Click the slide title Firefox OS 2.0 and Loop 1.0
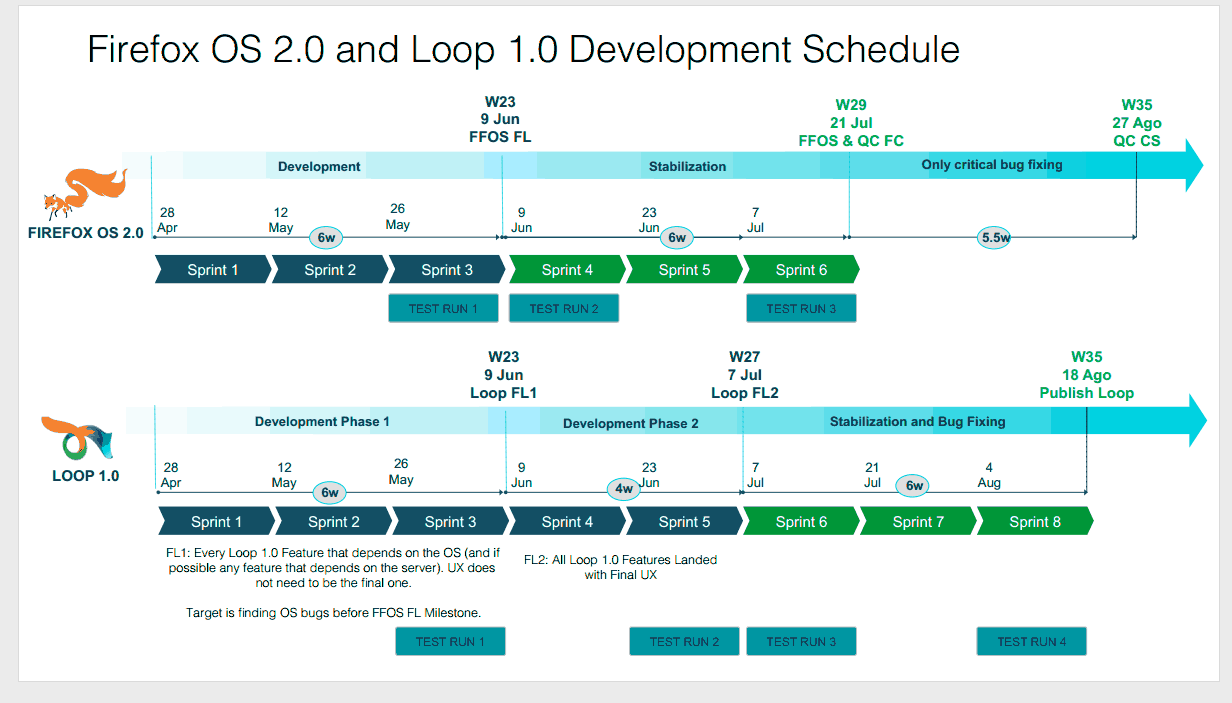 (x=523, y=49)
